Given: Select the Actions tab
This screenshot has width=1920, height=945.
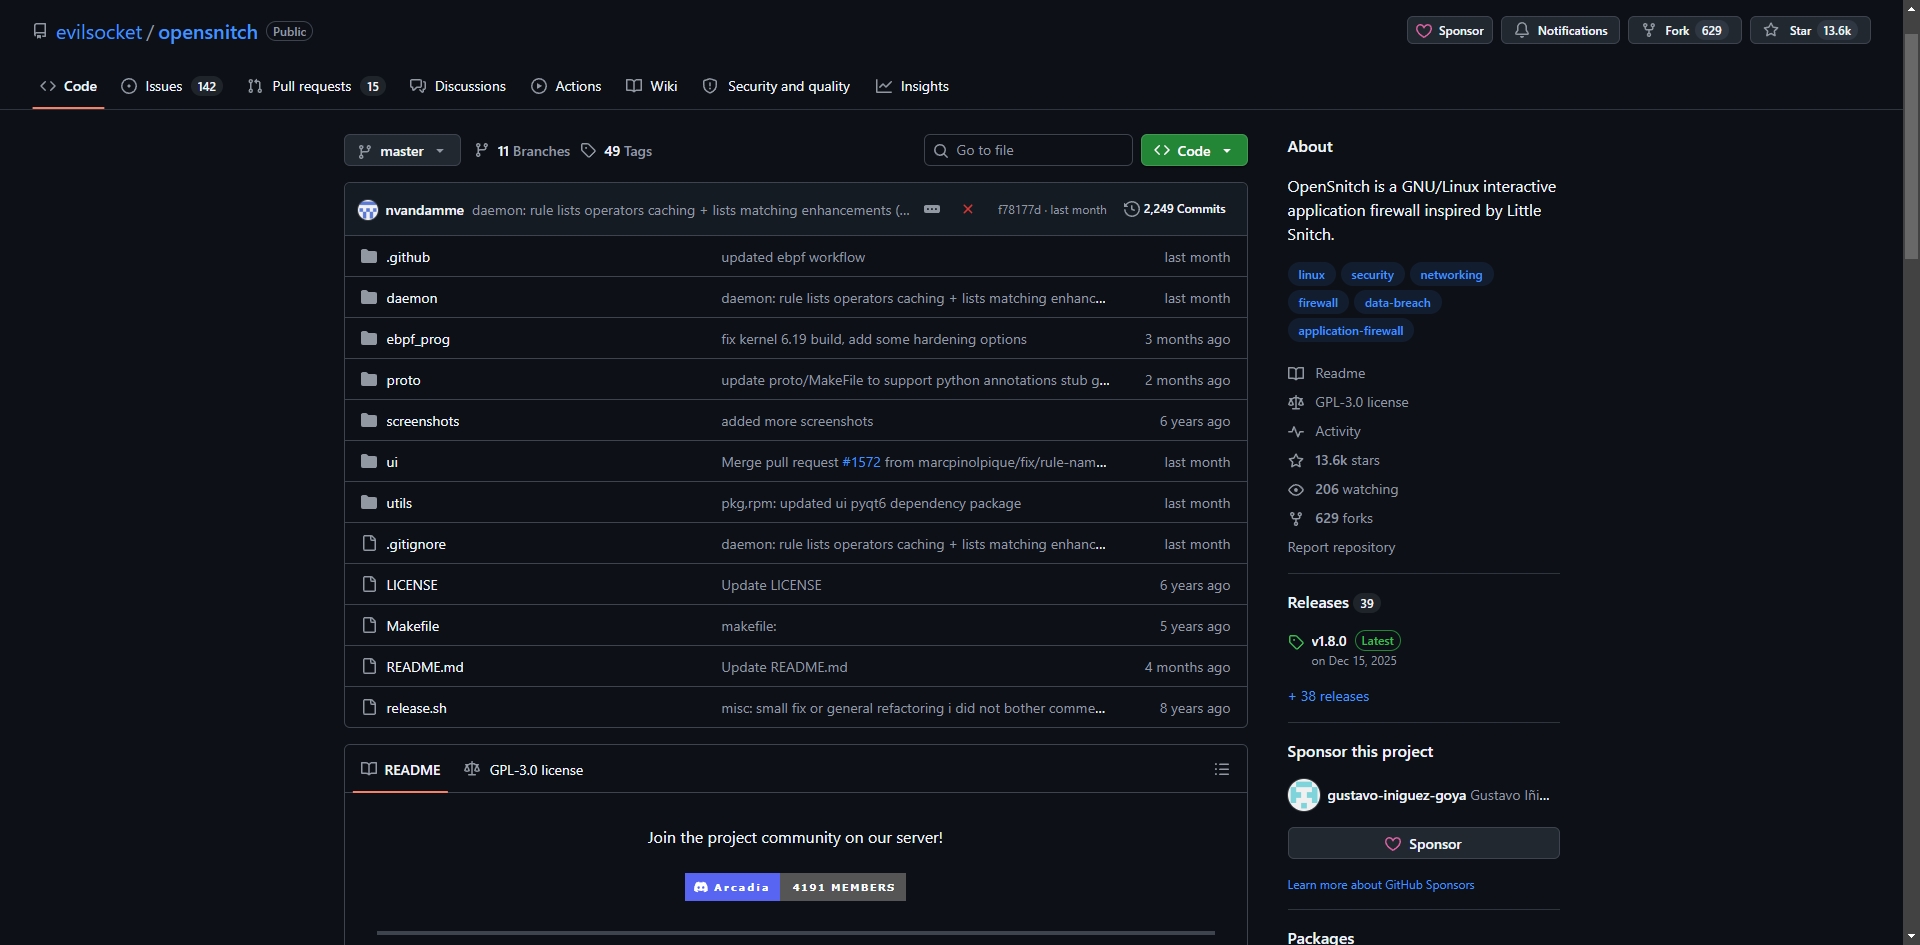Looking at the screenshot, I should 566,86.
